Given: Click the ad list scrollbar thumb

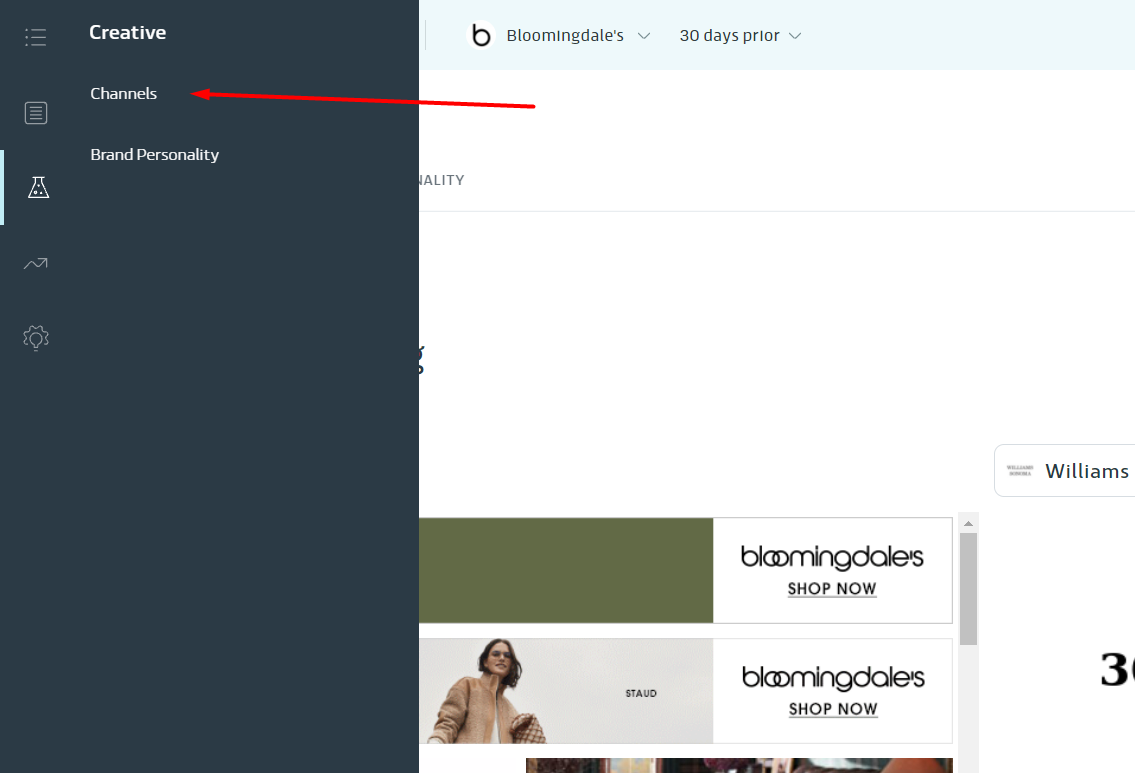Looking at the screenshot, I should (969, 588).
